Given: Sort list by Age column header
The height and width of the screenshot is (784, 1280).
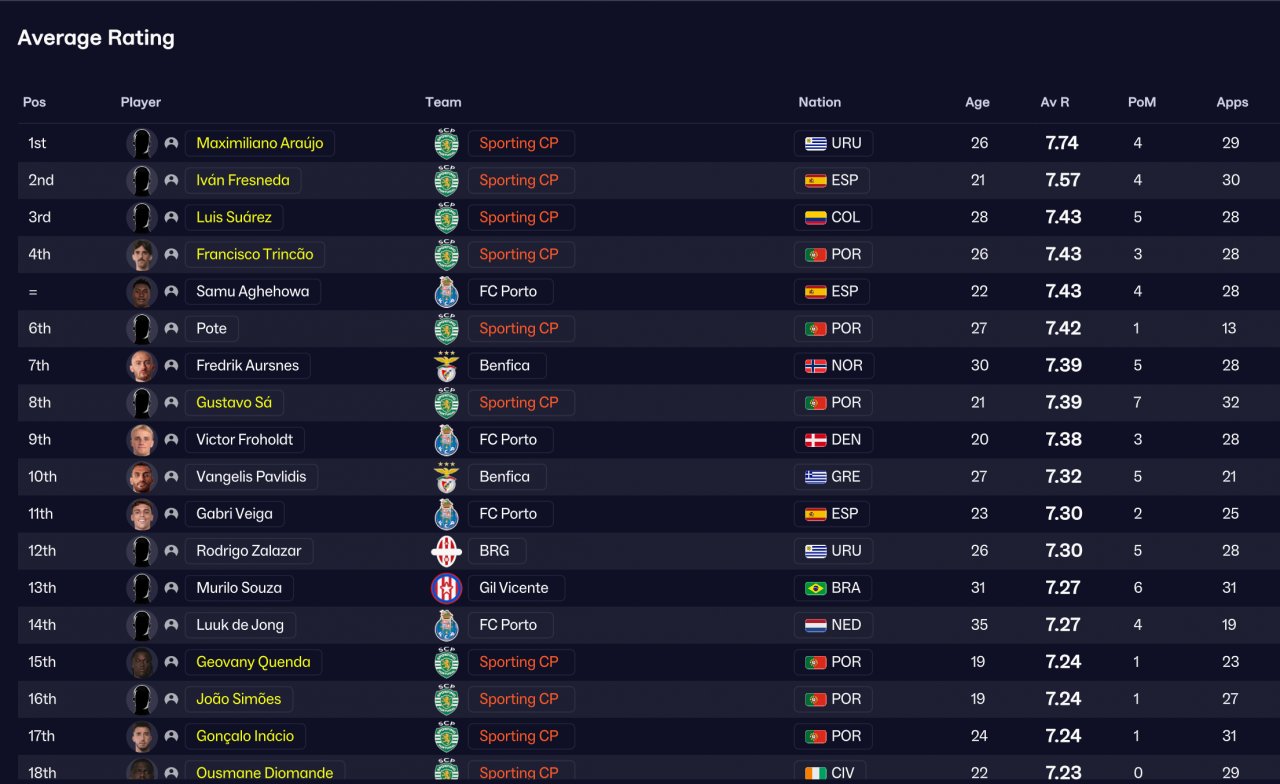Looking at the screenshot, I should [977, 102].
